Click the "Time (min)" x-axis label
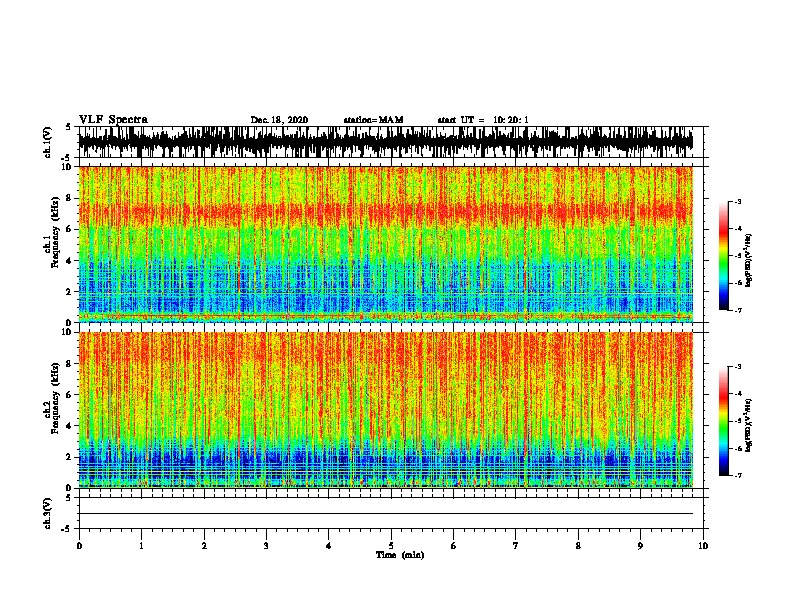The image size is (792, 612). pyautogui.click(x=400, y=555)
